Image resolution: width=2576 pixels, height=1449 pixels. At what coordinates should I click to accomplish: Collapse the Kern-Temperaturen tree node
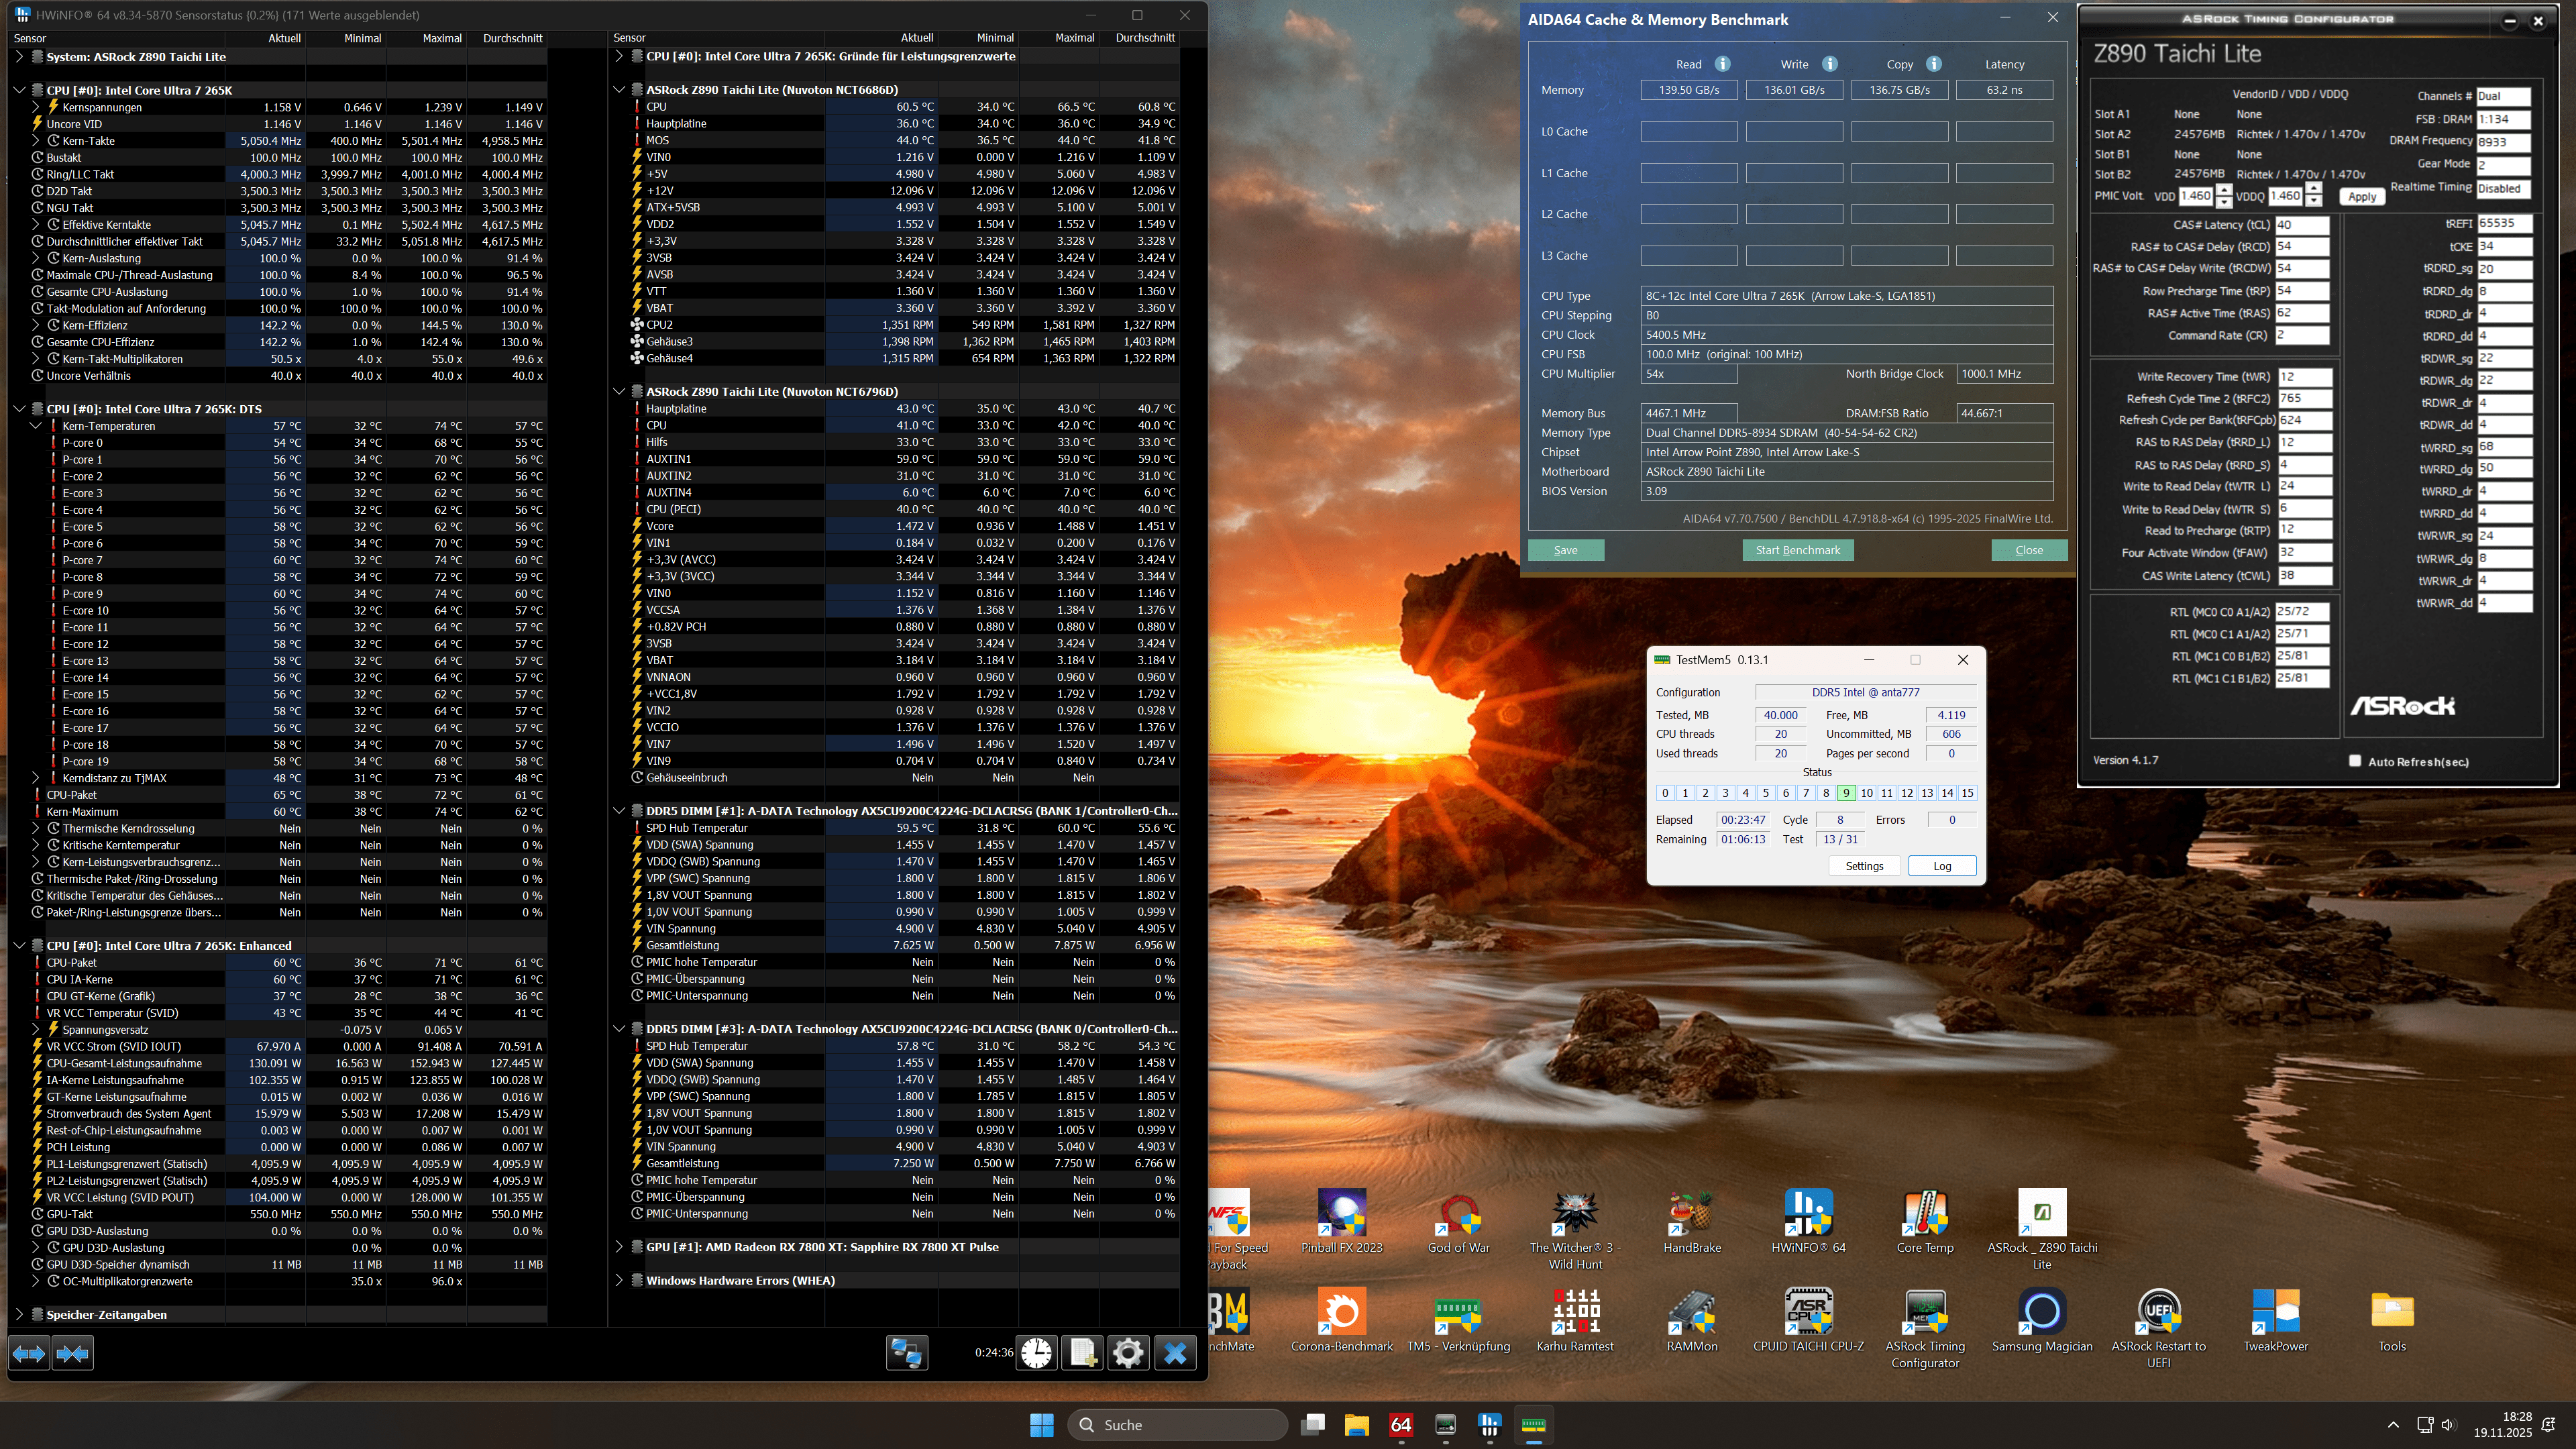36,426
